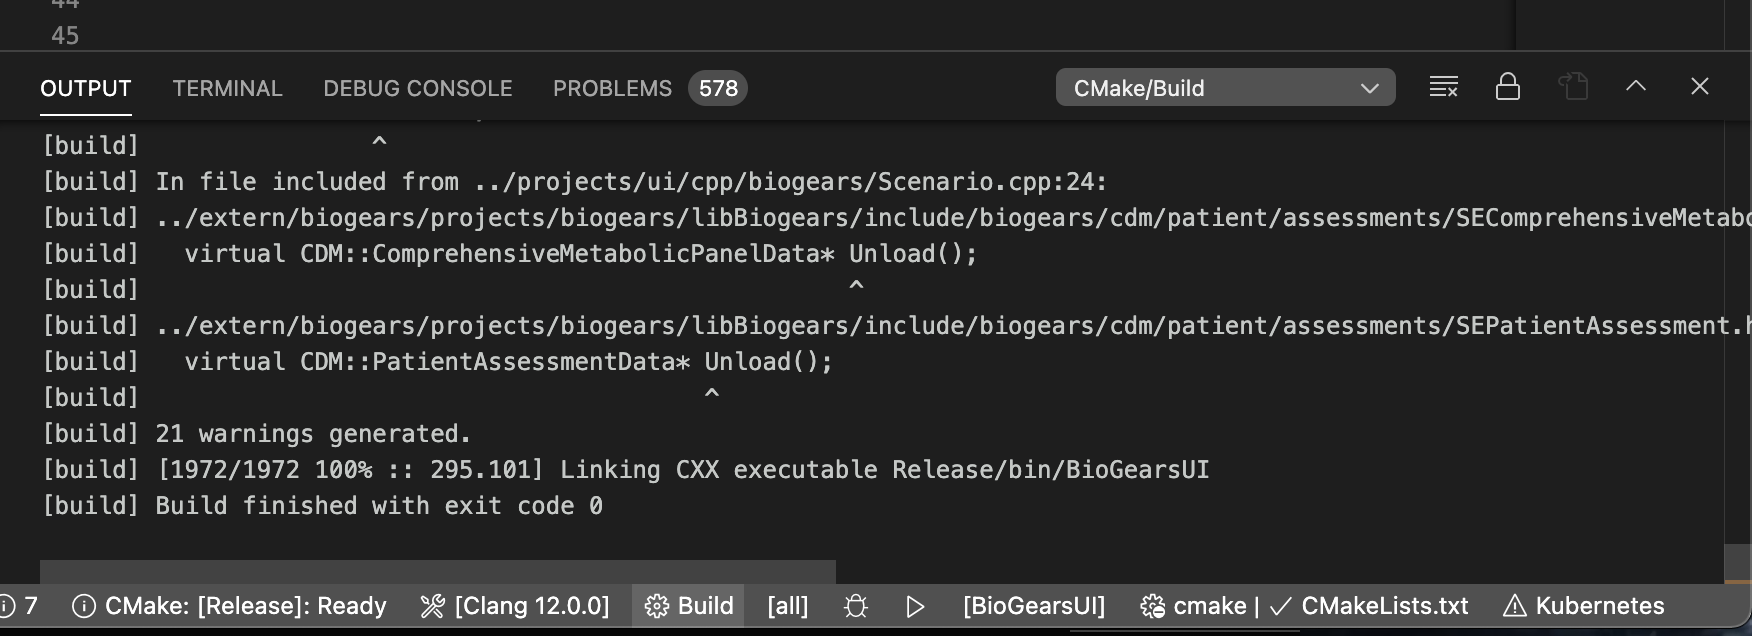
Task: Open the PROBLEMS tab
Action: pyautogui.click(x=649, y=88)
